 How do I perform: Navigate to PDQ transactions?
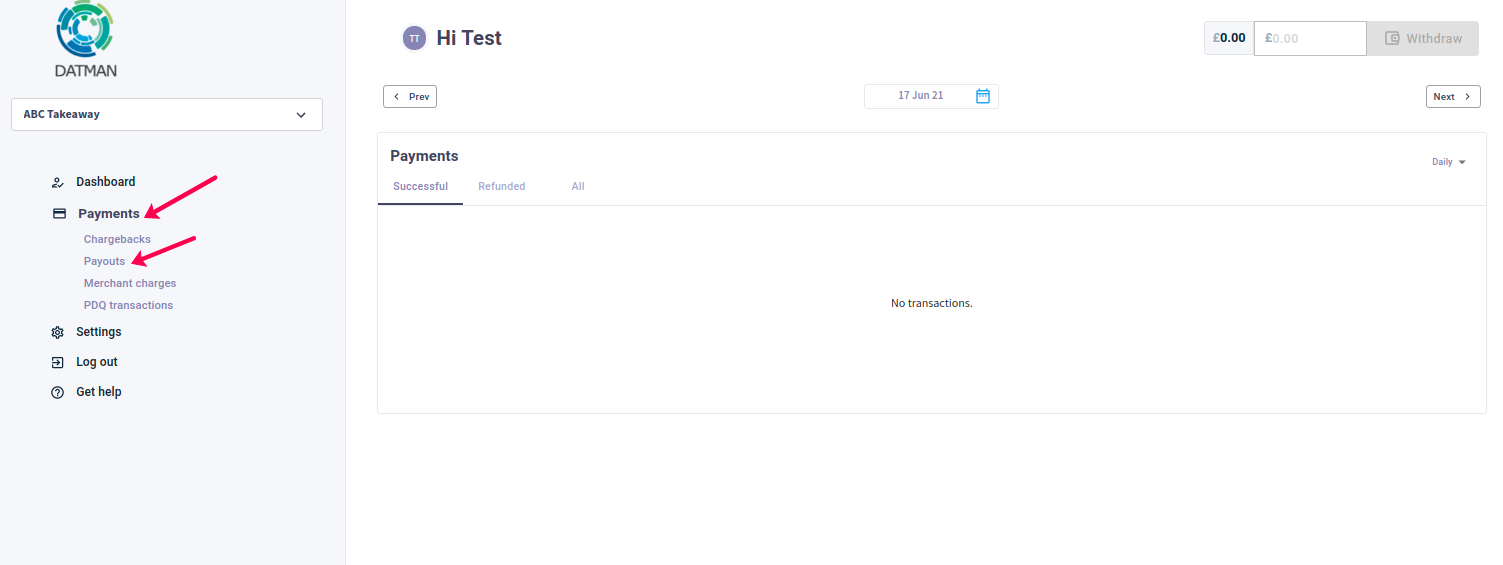pyautogui.click(x=128, y=306)
